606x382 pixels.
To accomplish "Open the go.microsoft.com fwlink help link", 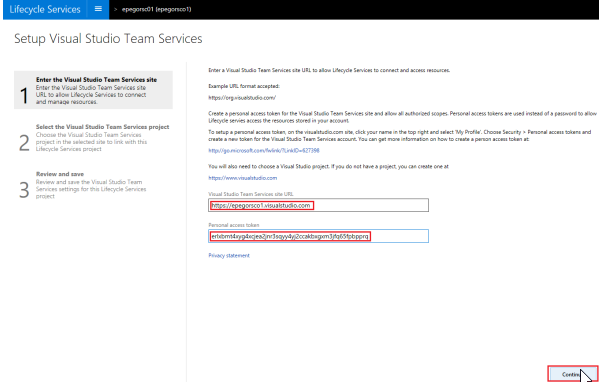I will point(264,150).
